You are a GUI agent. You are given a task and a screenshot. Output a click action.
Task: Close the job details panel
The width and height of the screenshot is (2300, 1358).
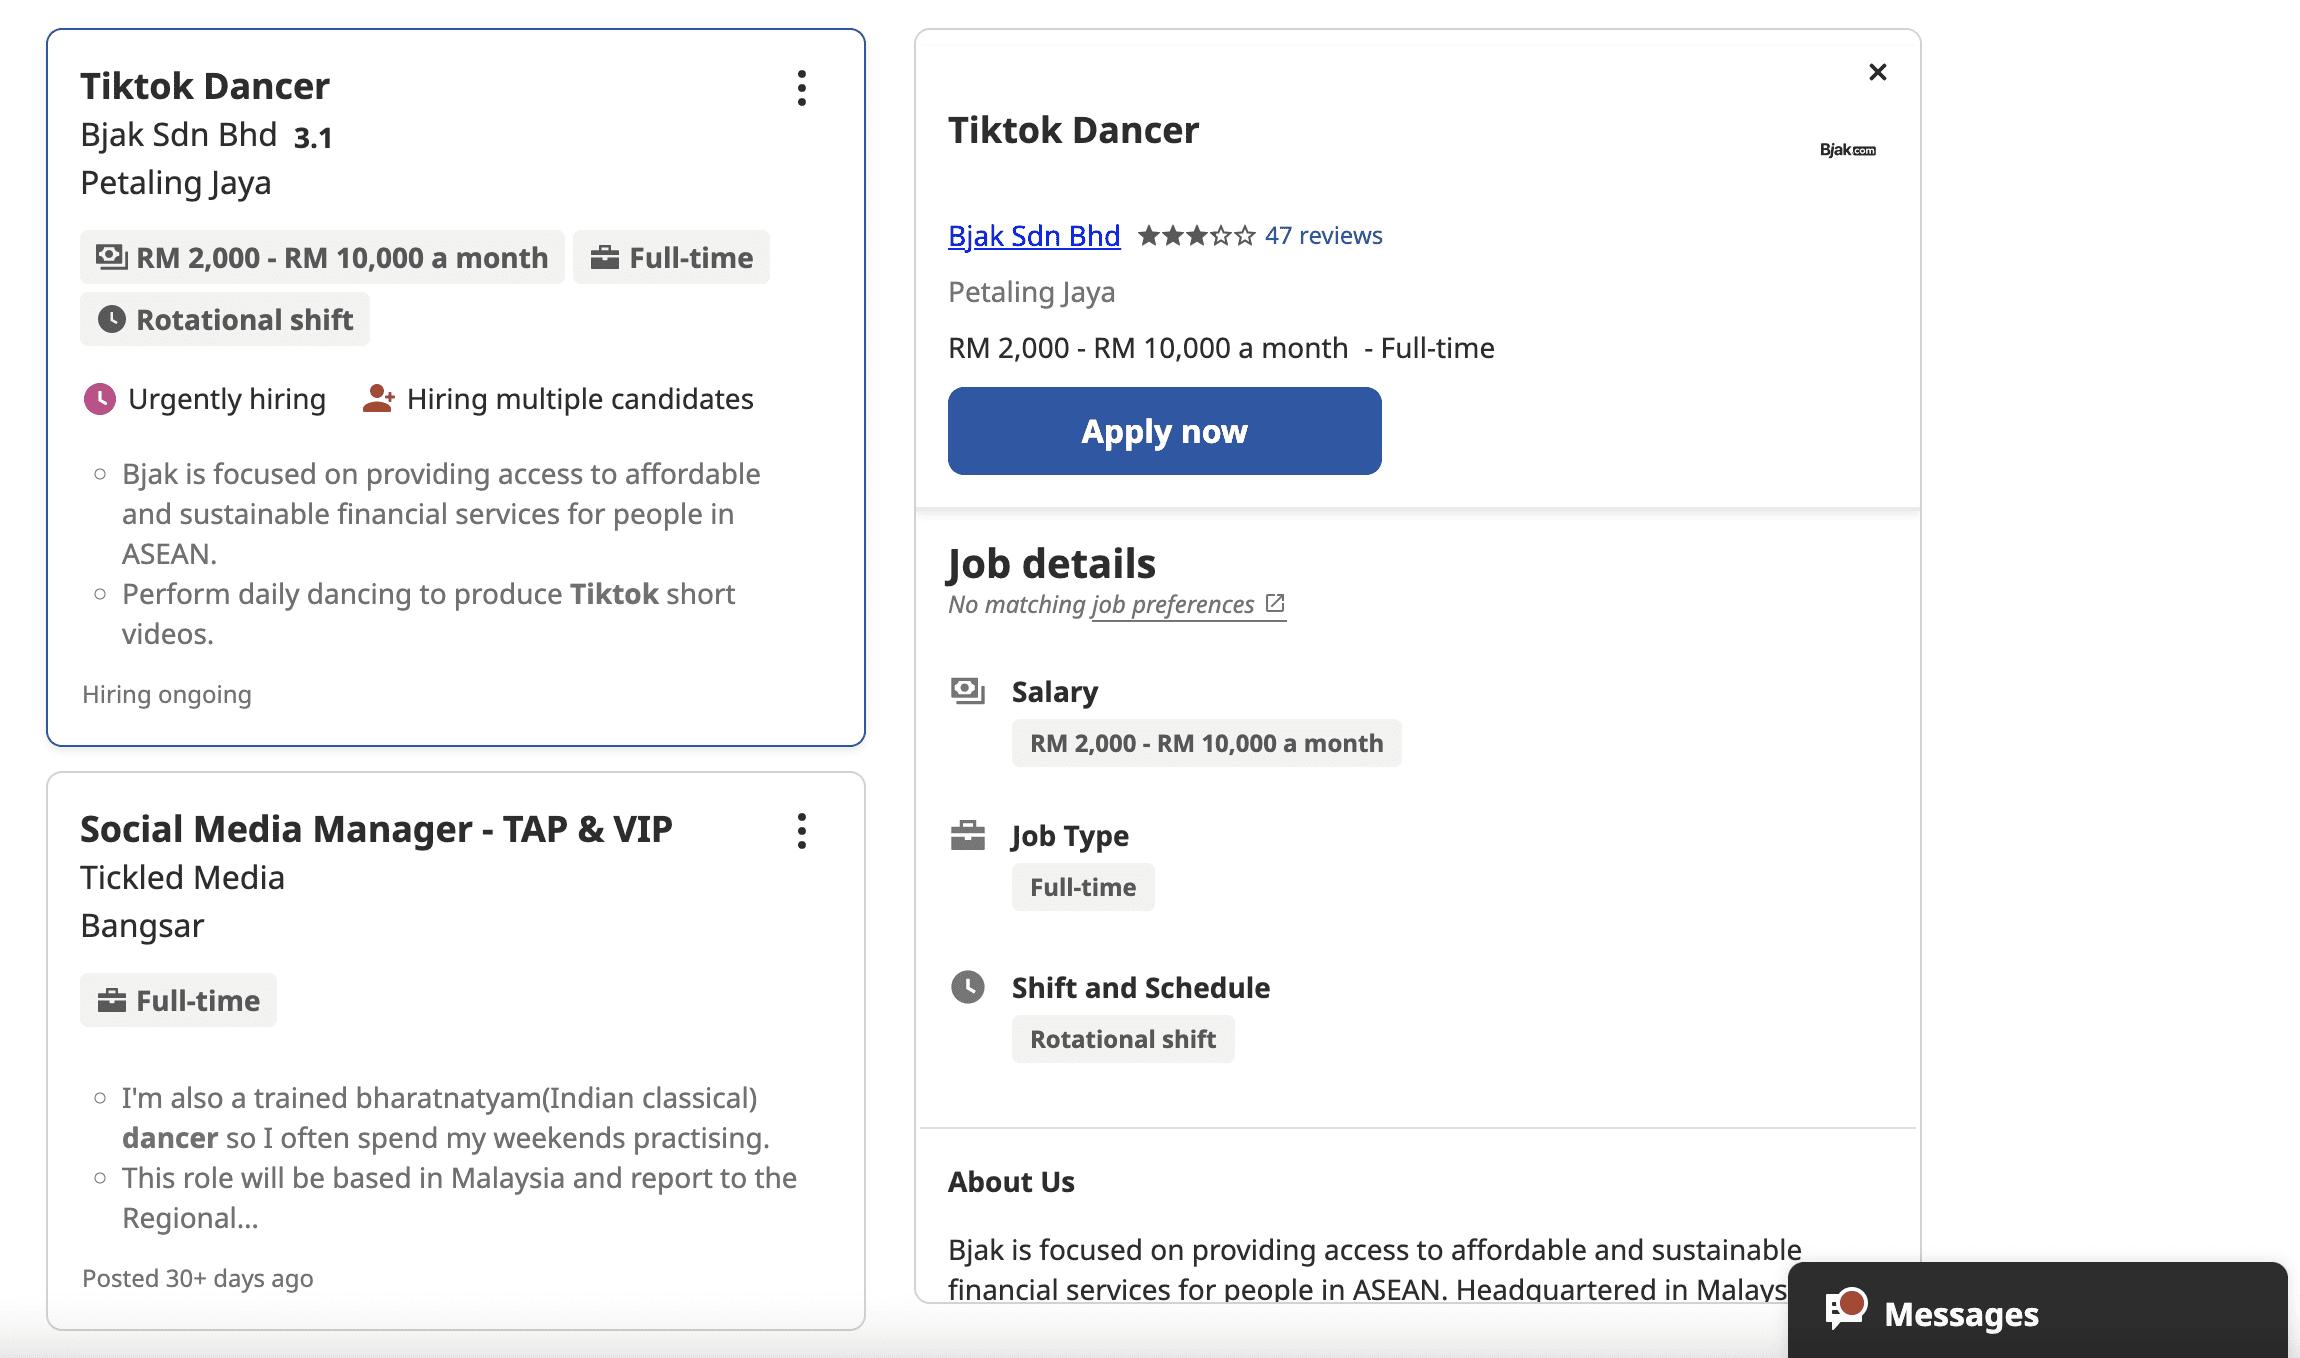pyautogui.click(x=1878, y=72)
